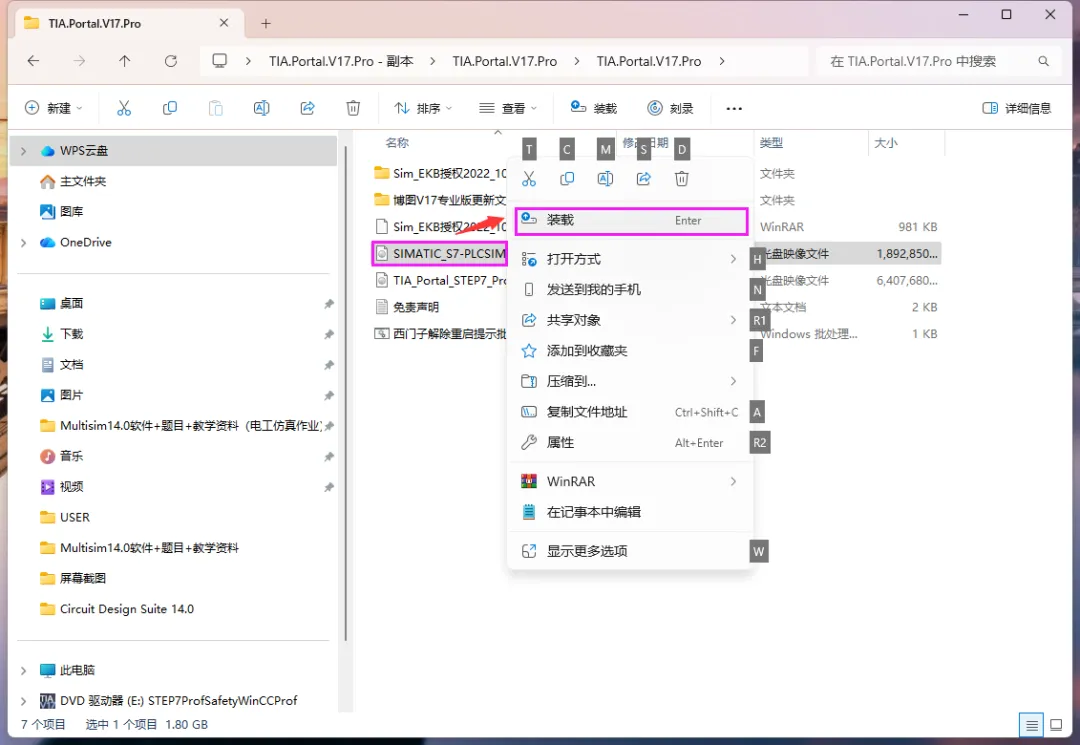Click the Share icon in the toolbar
Image resolution: width=1080 pixels, height=745 pixels.
pyautogui.click(x=307, y=108)
